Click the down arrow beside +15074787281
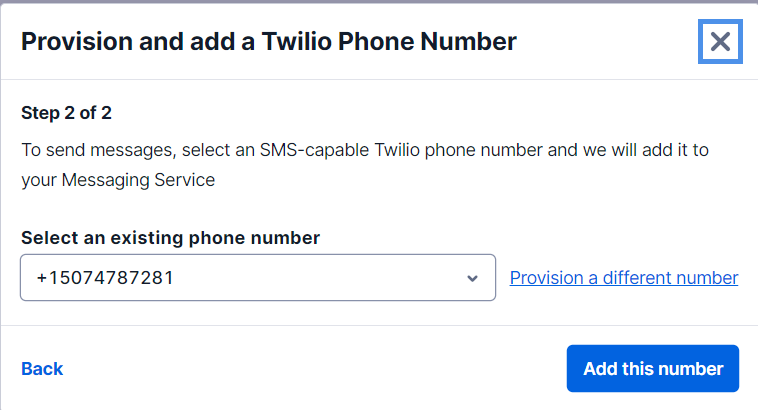Screen dimensions: 758x410 [x=472, y=278]
